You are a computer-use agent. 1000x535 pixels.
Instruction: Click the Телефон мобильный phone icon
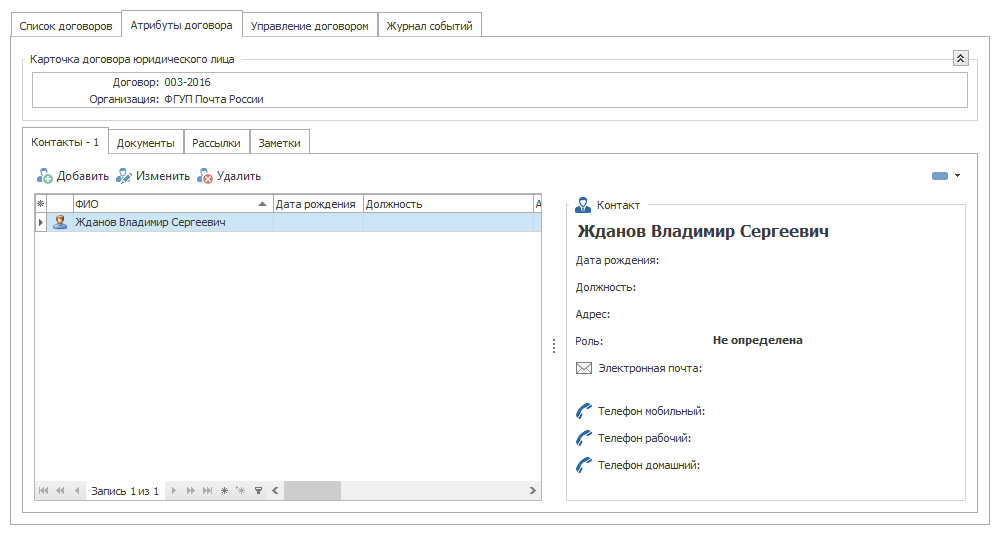point(584,411)
